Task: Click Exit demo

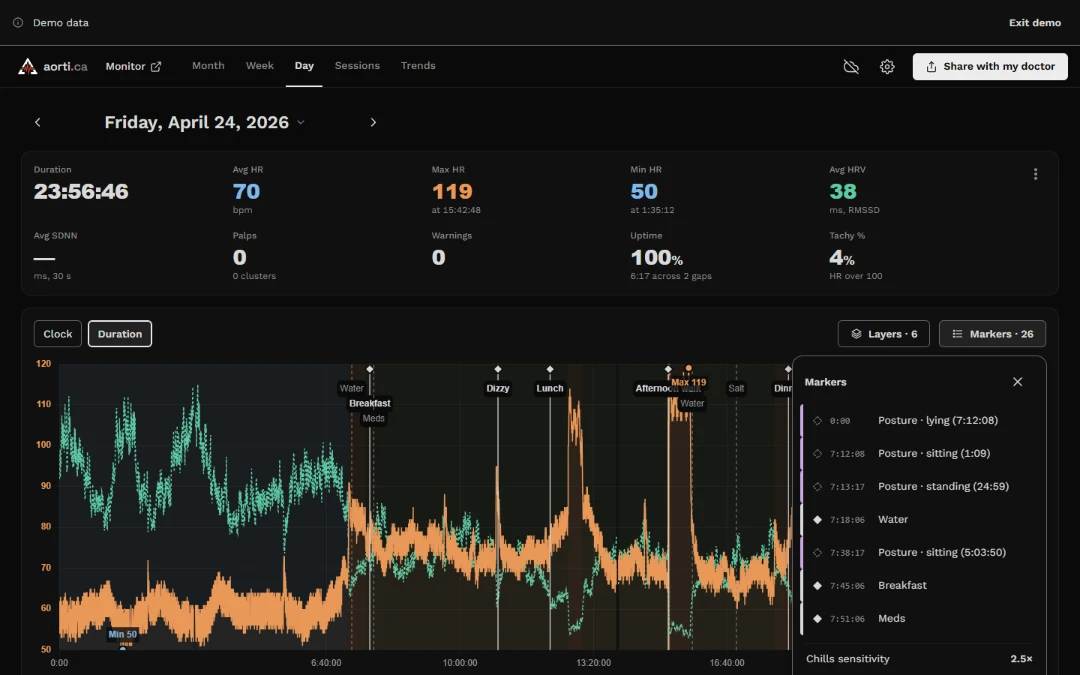Action: (x=1035, y=23)
